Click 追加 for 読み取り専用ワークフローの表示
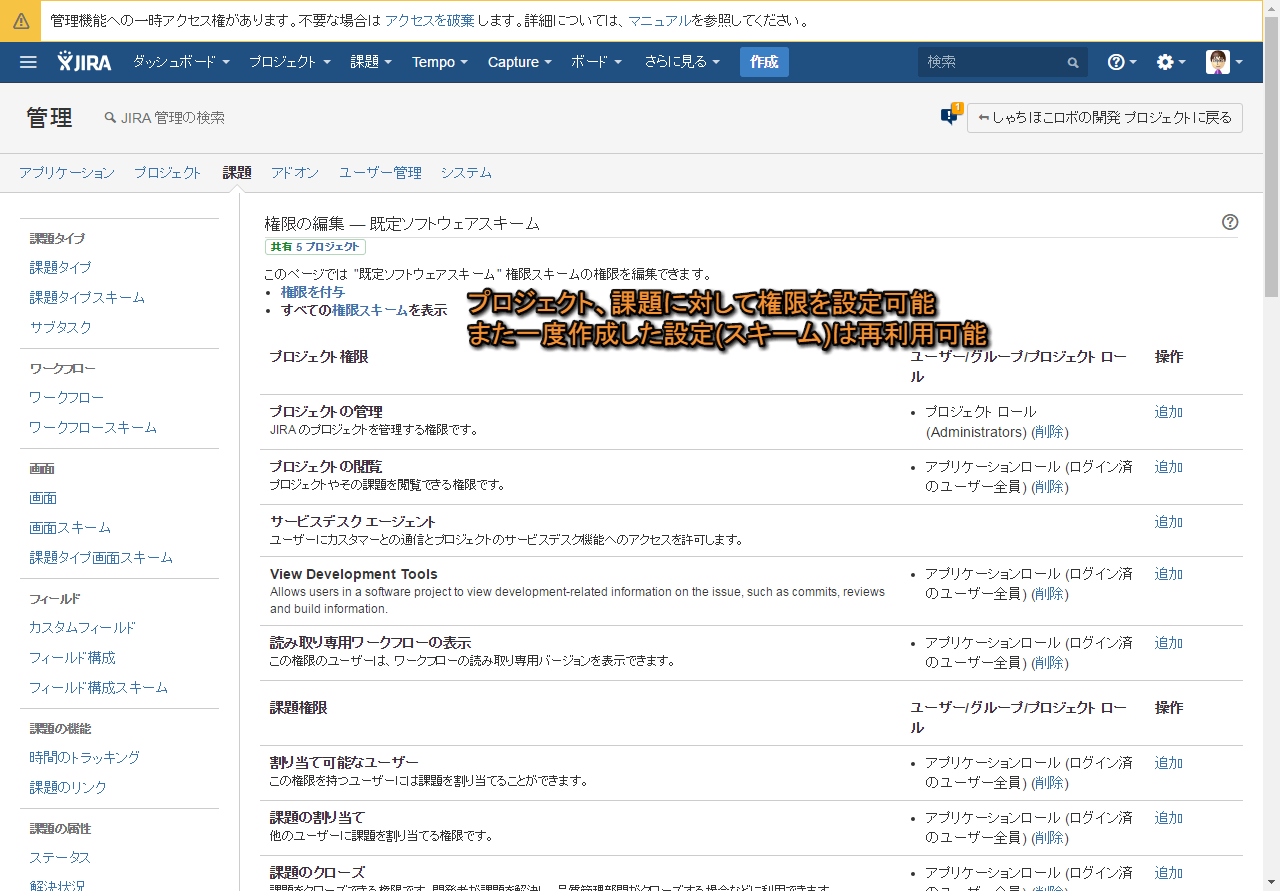Screen dimensions: 1280x891 [x=1169, y=642]
